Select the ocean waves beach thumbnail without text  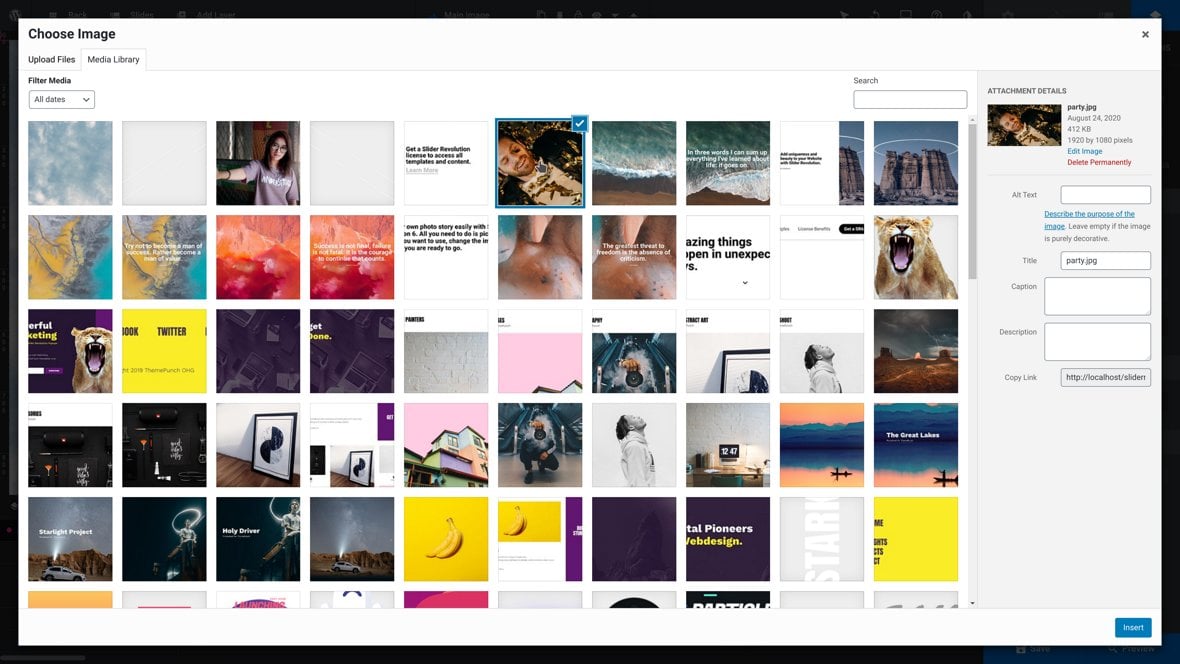(634, 163)
